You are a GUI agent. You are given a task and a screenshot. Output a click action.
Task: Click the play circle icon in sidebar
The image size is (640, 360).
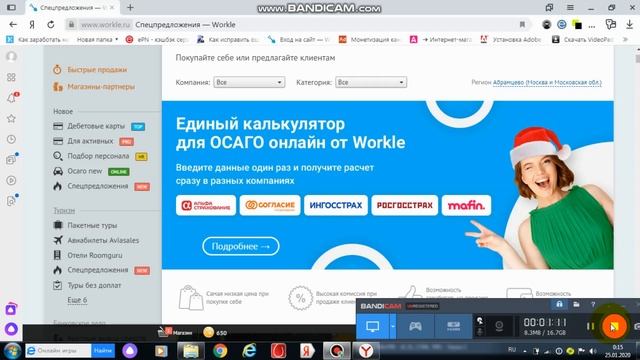[11, 180]
